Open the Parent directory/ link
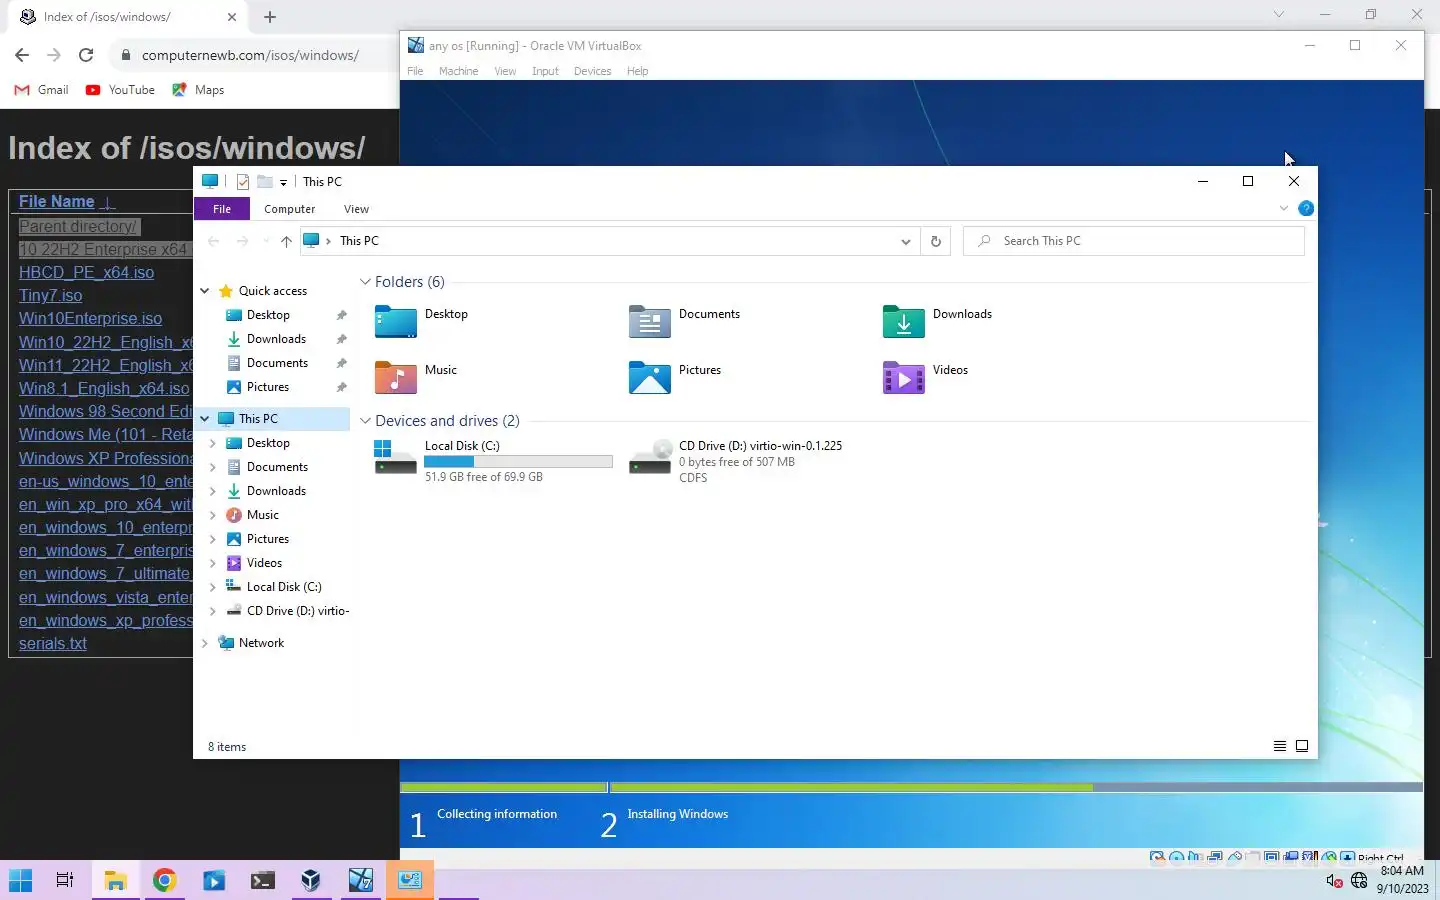The image size is (1440, 900). [x=79, y=227]
